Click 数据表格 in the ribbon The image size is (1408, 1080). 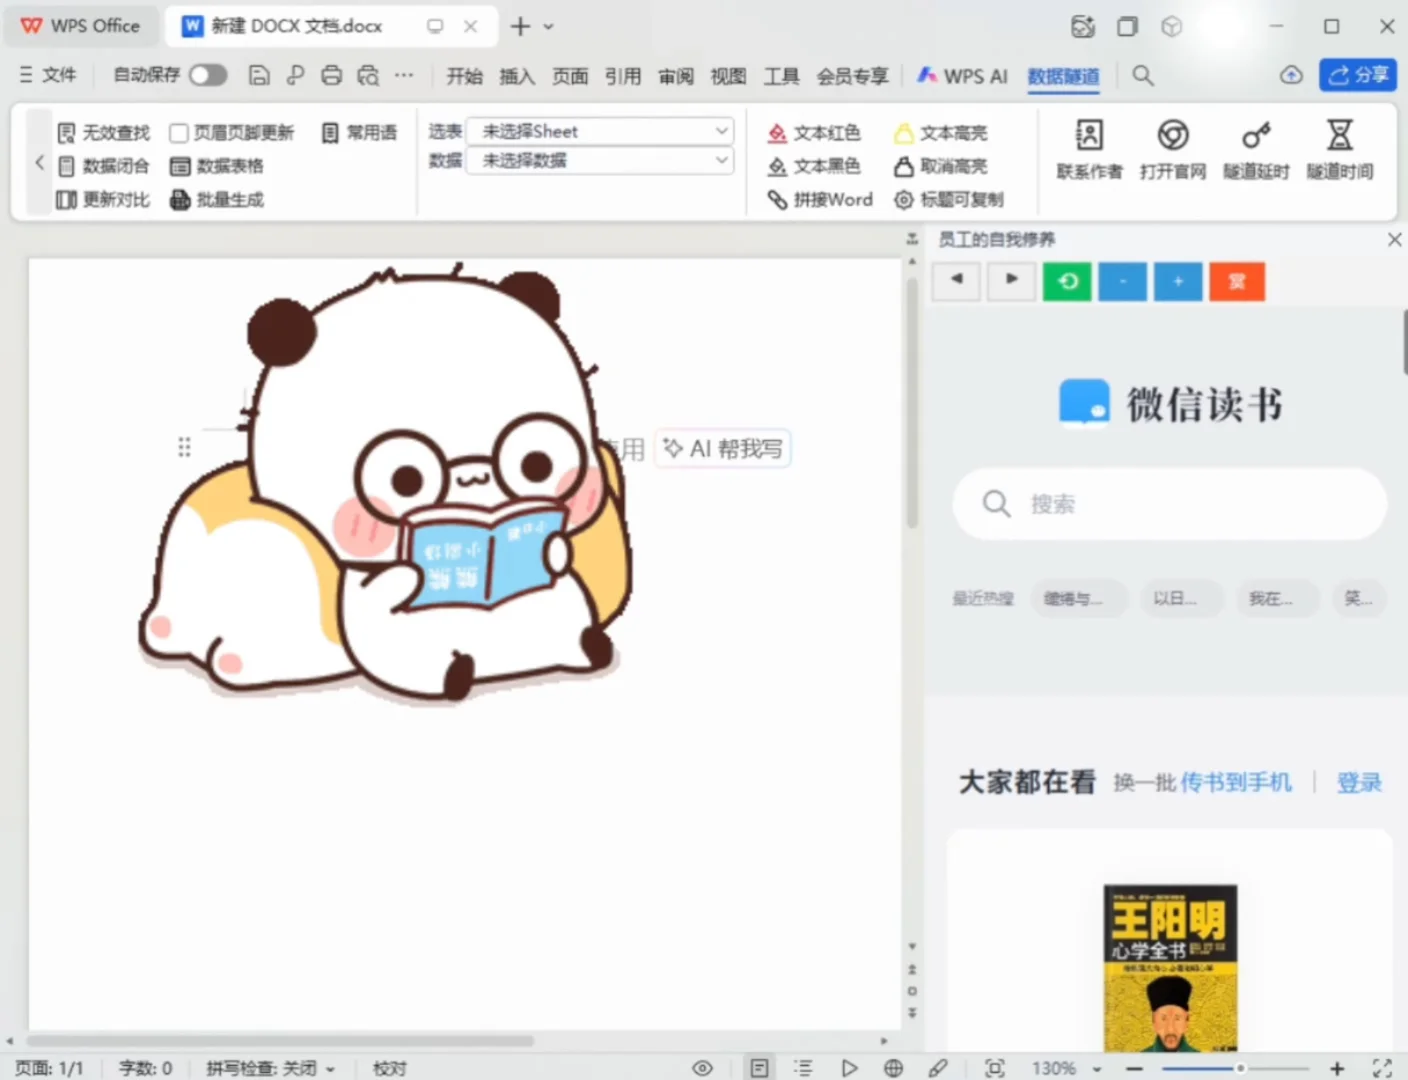pyautogui.click(x=217, y=166)
